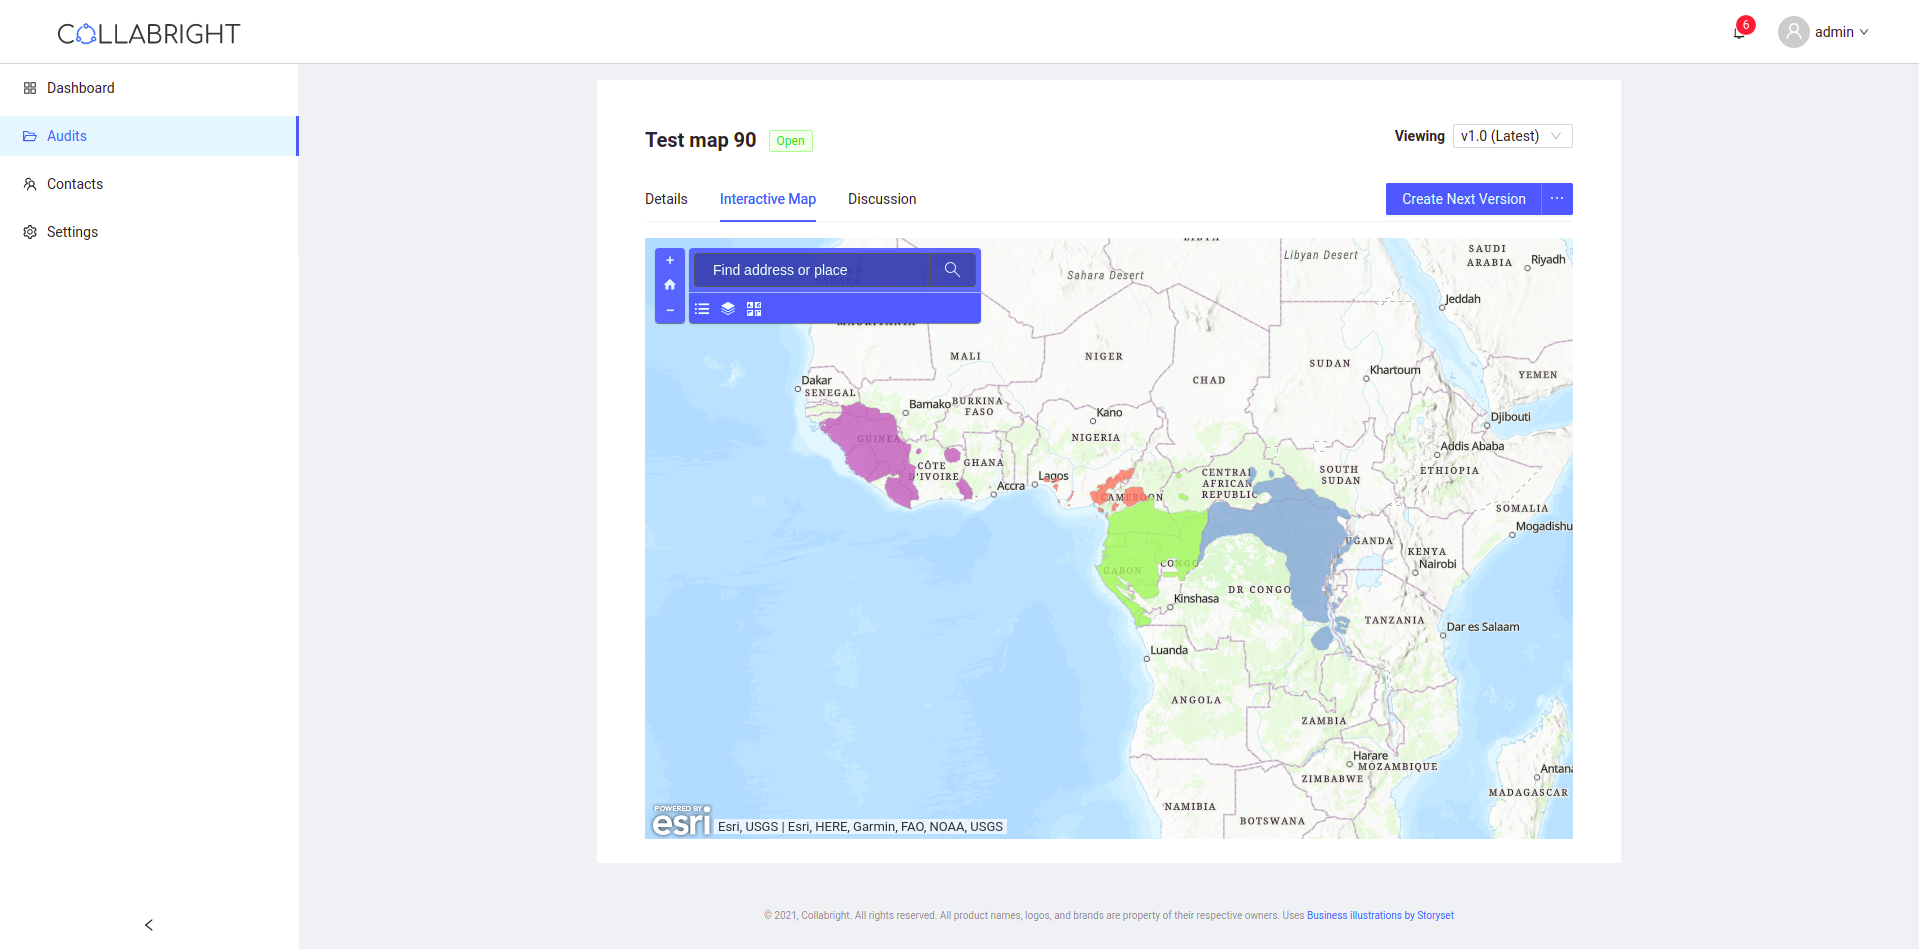The image size is (1919, 949).
Task: Open the Esri logo link
Action: [x=681, y=820]
